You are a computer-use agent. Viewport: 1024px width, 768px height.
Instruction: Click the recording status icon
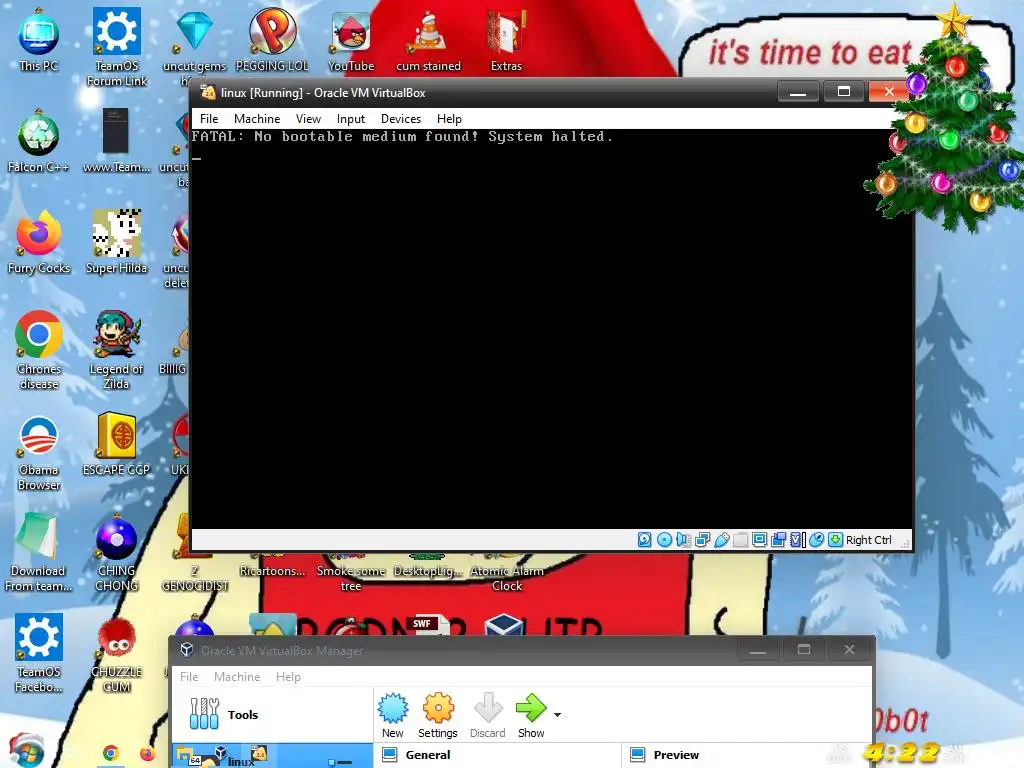coord(778,539)
